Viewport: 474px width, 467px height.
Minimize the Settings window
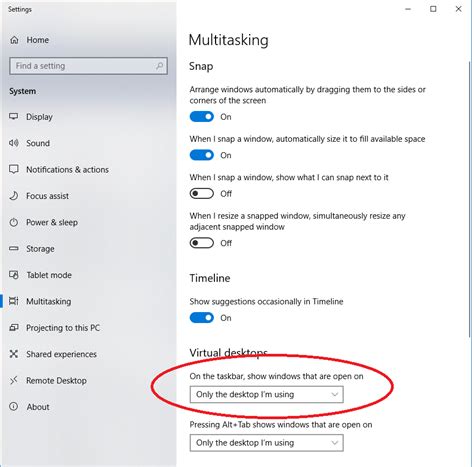coord(408,9)
